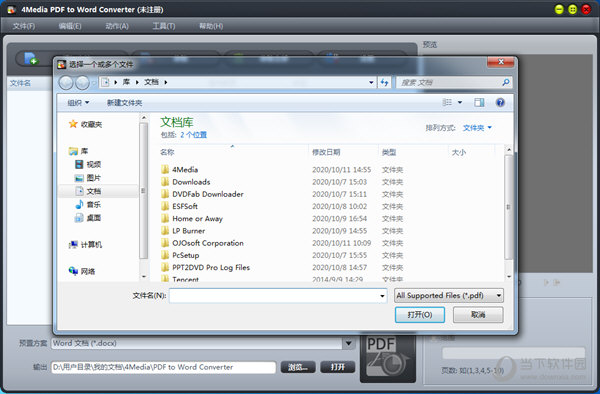Sort by 大小 column header
Screen dimensions: 600x394
point(458,152)
